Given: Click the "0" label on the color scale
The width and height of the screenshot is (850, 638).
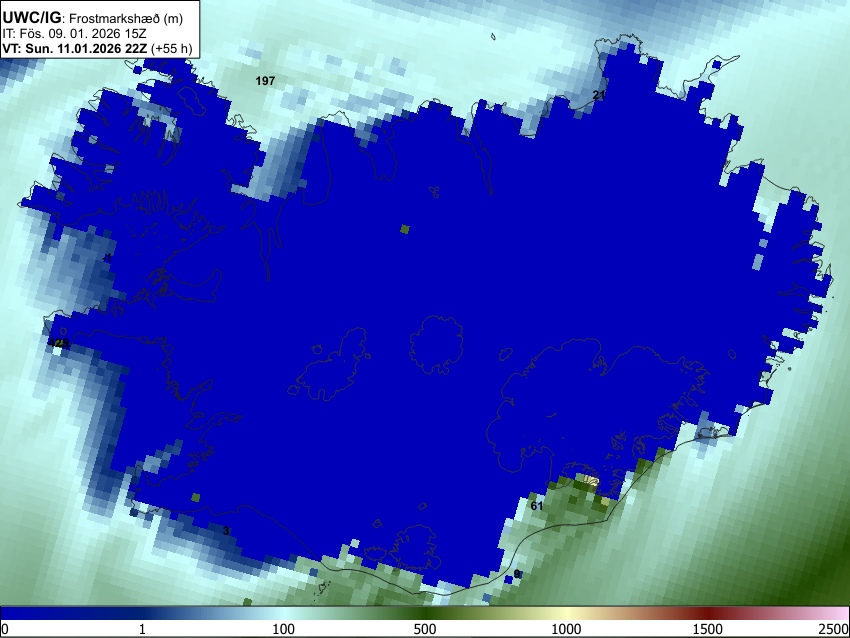Looking at the screenshot, I should (x=5, y=629).
